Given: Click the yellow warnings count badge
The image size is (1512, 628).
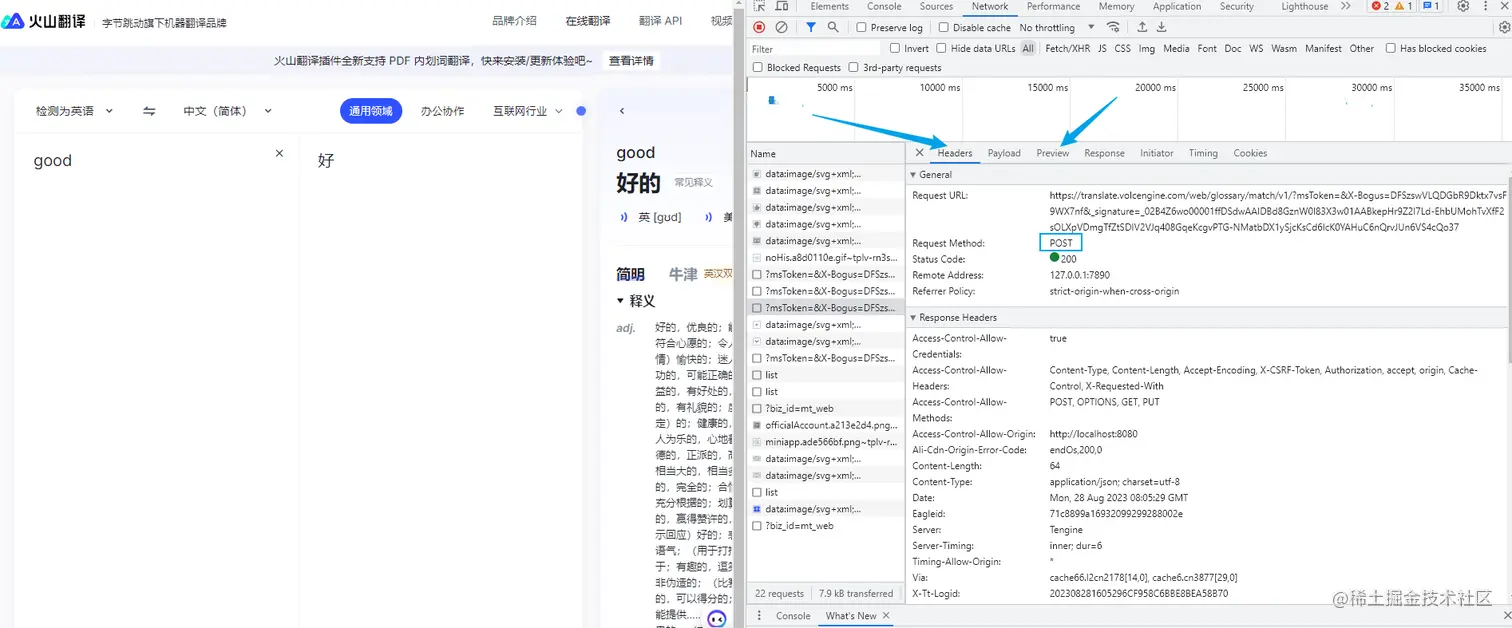Looking at the screenshot, I should coord(1404,6).
